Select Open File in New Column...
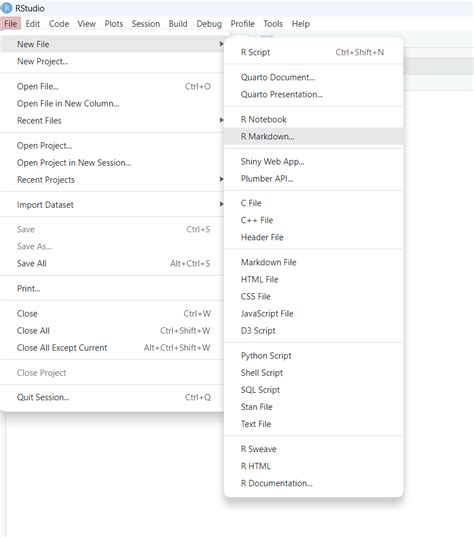This screenshot has height=538, width=474. click(113, 103)
